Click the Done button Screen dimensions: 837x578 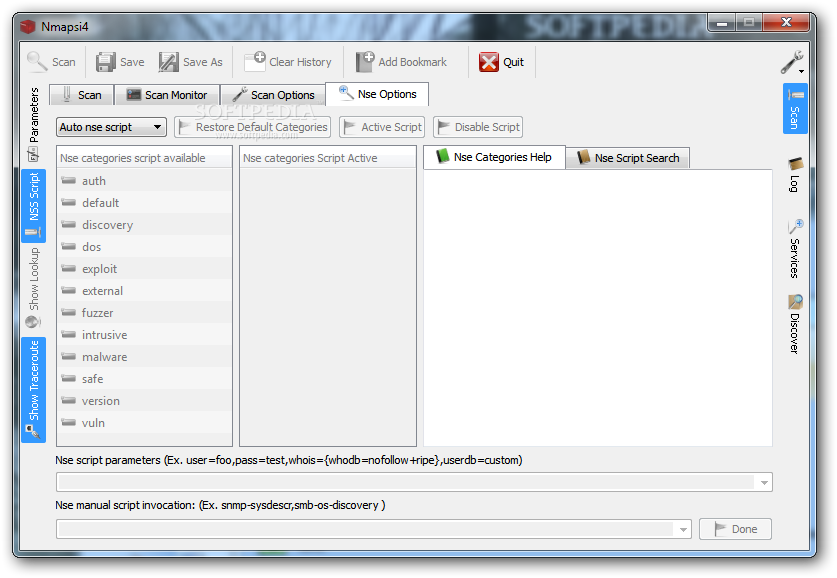click(x=736, y=529)
